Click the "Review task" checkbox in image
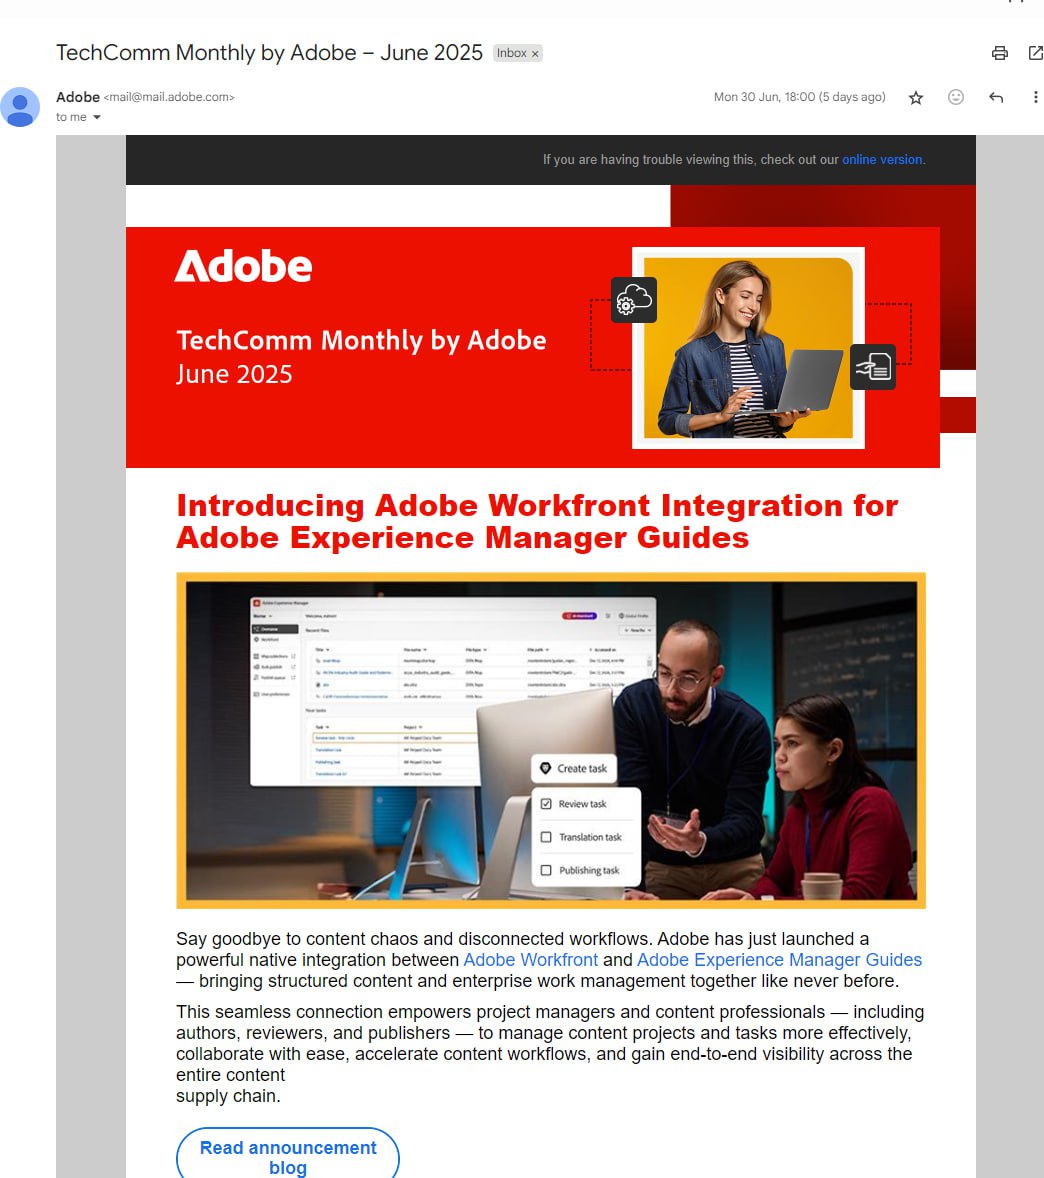This screenshot has height=1178, width=1044. pos(546,804)
